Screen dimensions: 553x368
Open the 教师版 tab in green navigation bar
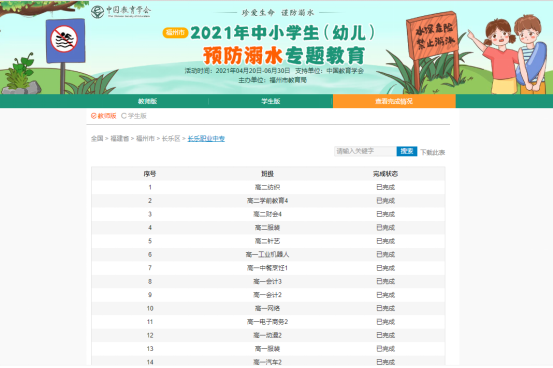coord(147,101)
